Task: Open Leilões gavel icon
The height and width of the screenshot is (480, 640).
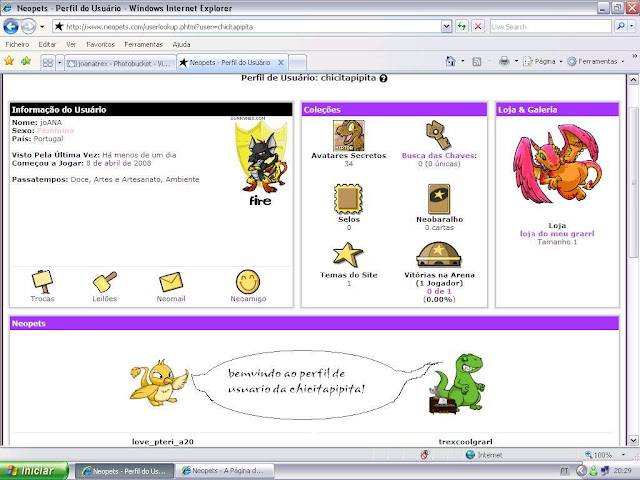Action: click(104, 282)
